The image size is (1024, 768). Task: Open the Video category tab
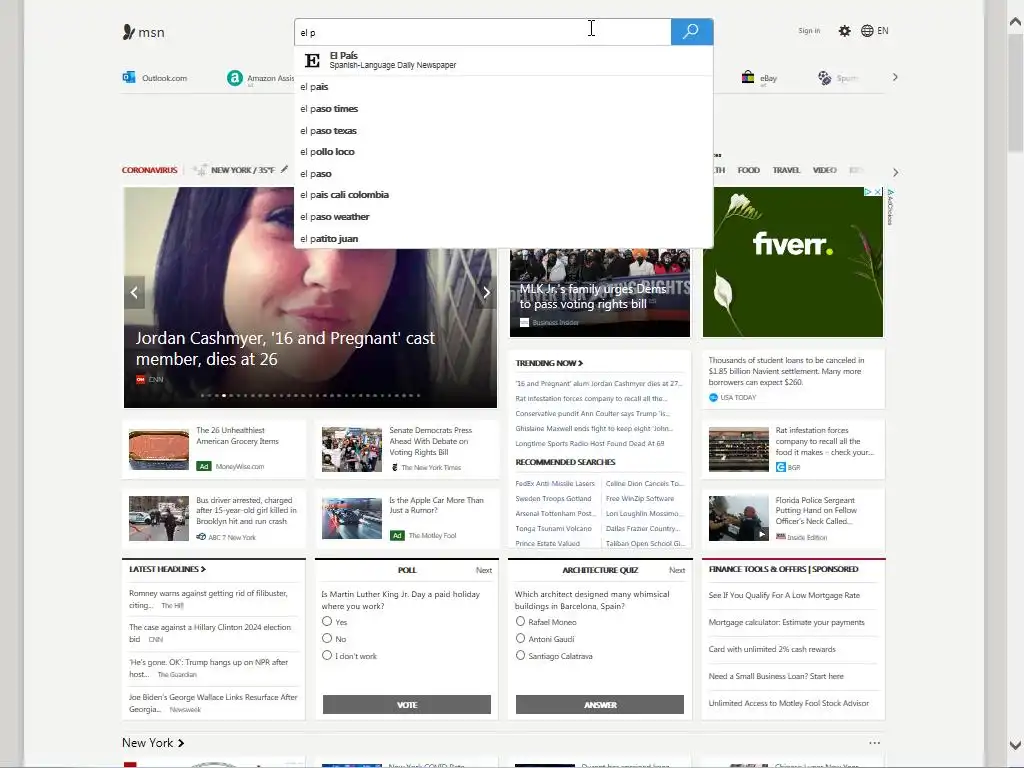tap(825, 170)
